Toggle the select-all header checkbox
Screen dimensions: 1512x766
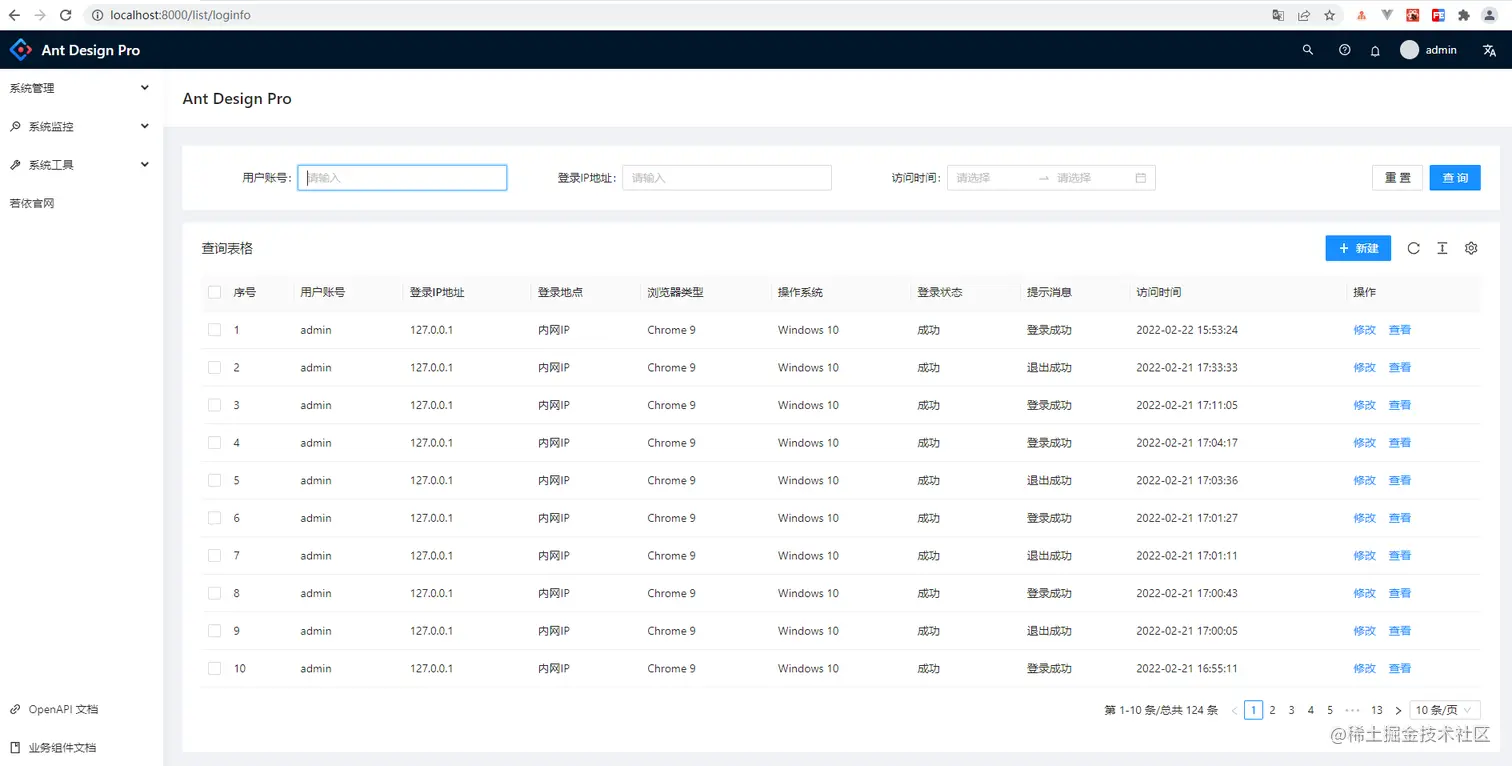point(214,292)
